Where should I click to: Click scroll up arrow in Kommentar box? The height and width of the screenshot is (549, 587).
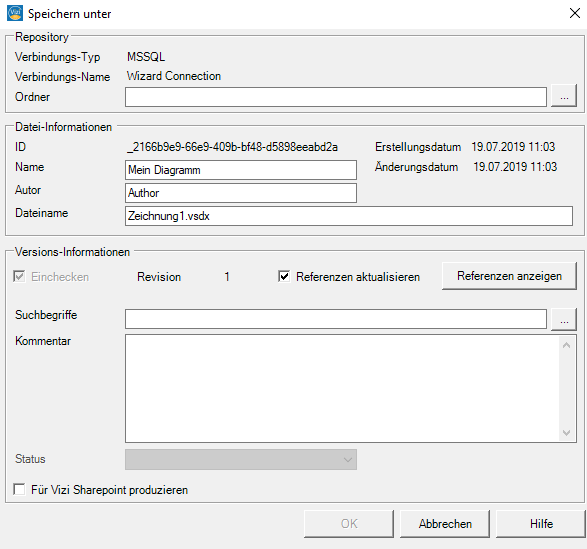tap(566, 345)
